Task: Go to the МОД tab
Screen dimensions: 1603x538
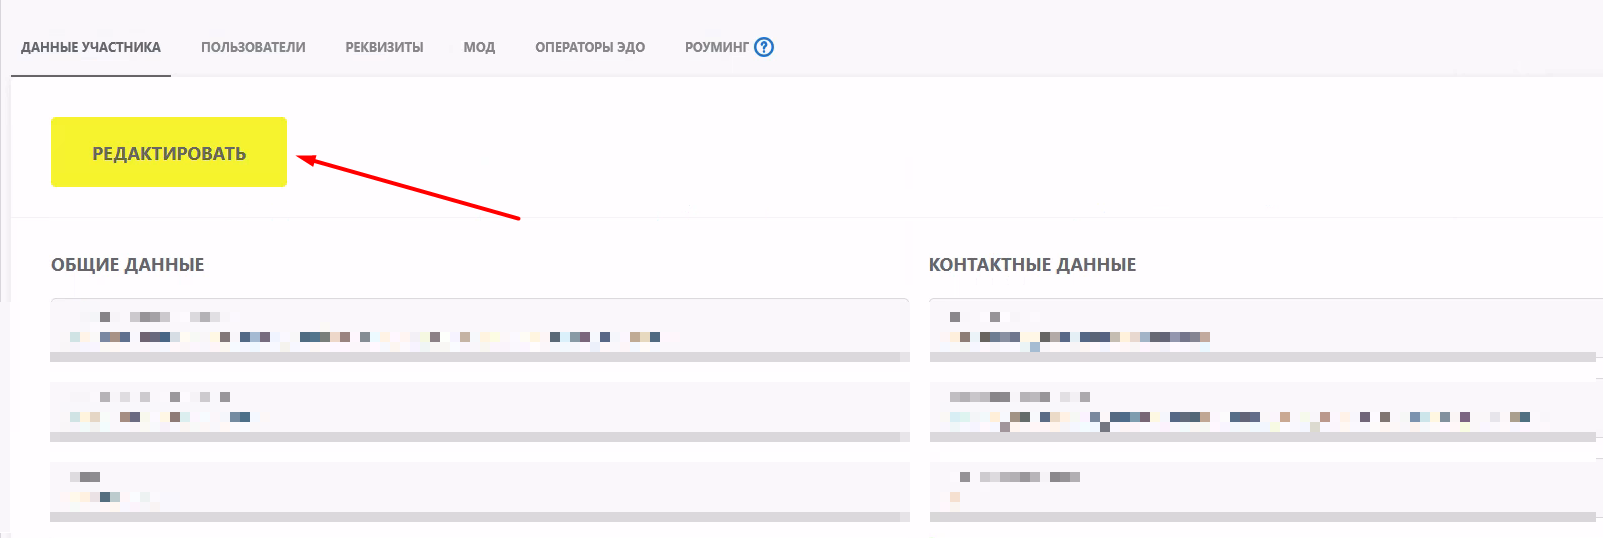Action: point(479,47)
